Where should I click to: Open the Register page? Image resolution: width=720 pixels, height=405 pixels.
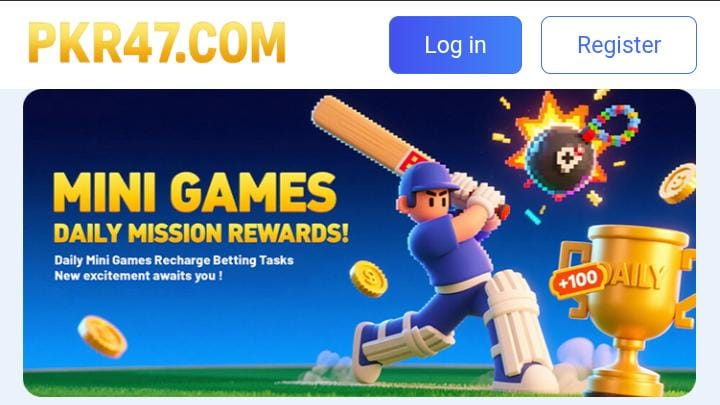click(x=619, y=45)
